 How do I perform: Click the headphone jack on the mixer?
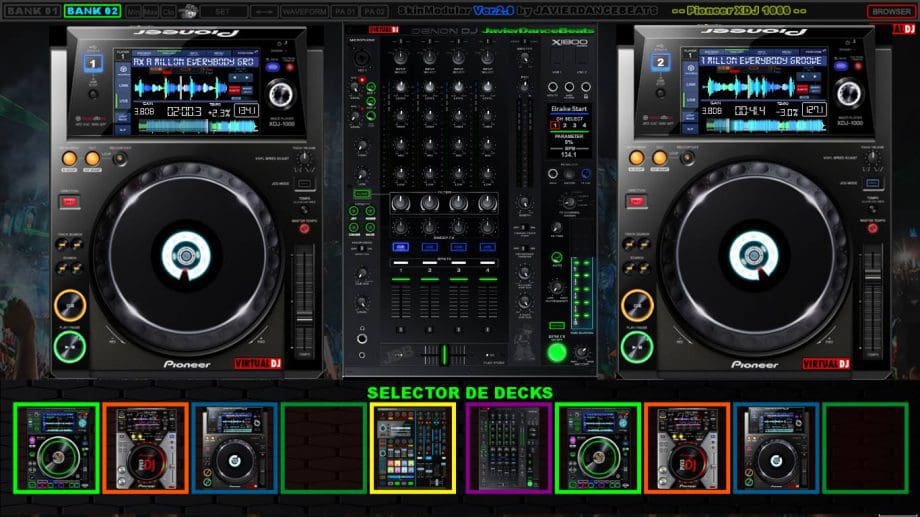pos(362,339)
